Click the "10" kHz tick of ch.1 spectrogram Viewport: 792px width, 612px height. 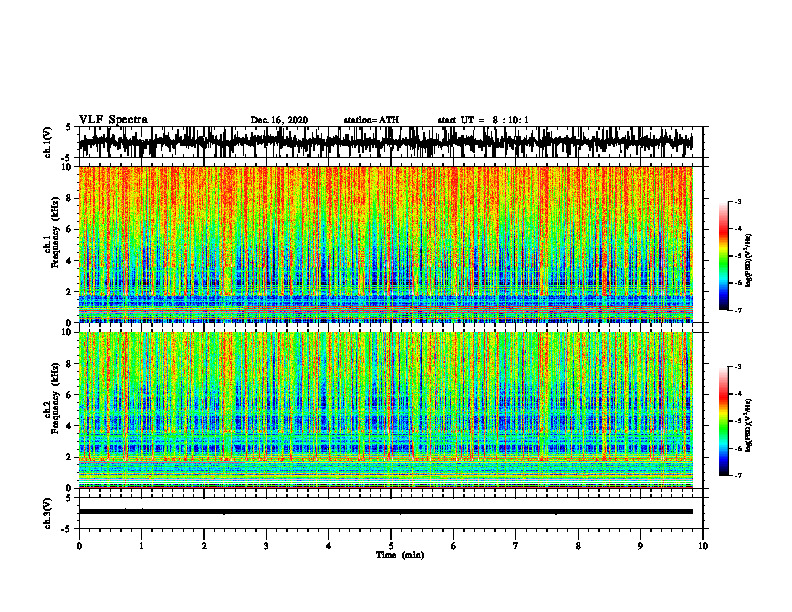69,167
